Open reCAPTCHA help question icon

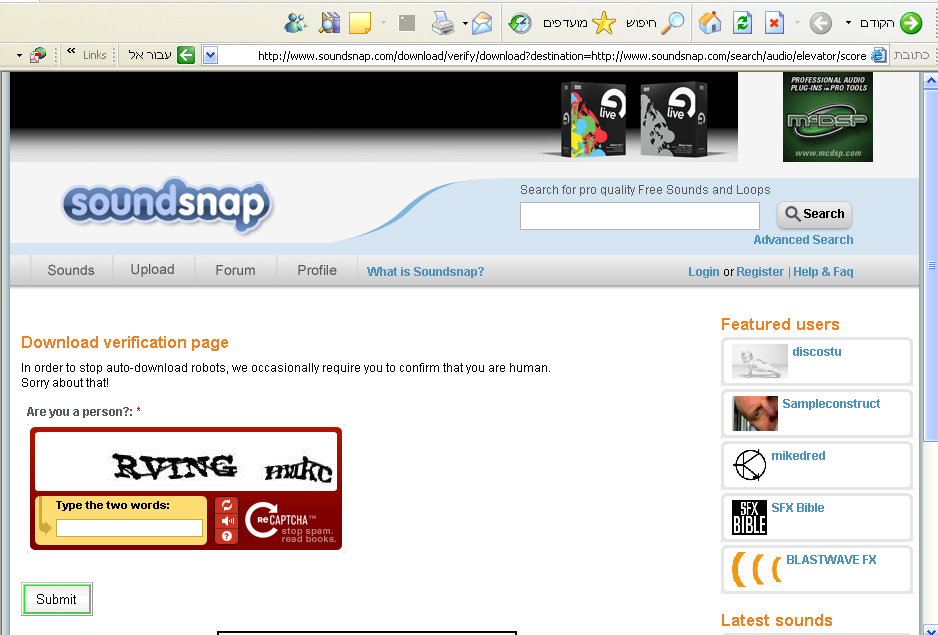(227, 536)
